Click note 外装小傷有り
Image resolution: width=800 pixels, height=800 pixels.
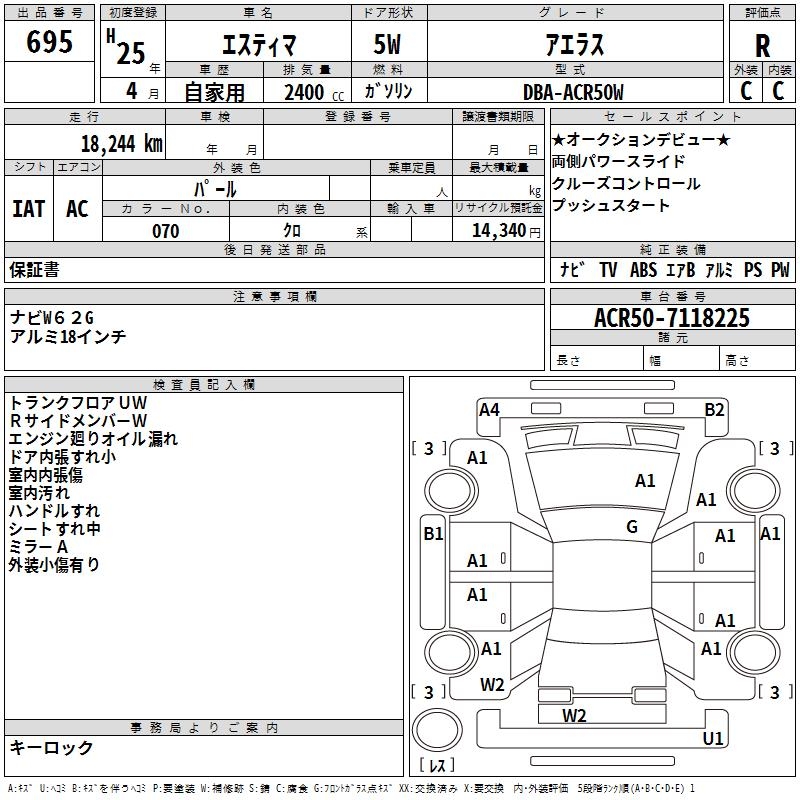(x=54, y=565)
